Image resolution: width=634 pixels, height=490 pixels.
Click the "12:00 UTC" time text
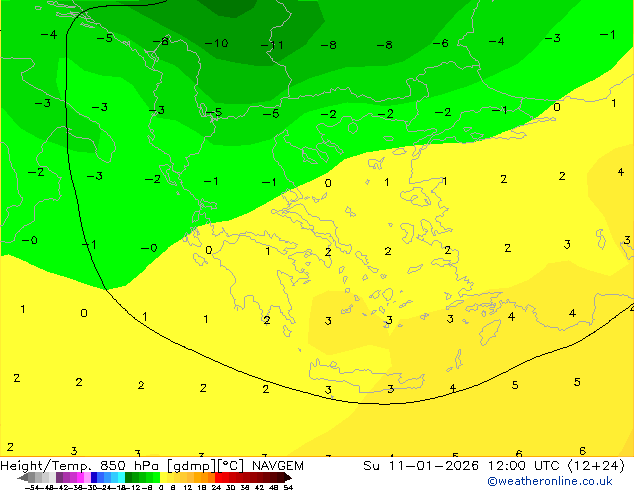tap(524, 466)
